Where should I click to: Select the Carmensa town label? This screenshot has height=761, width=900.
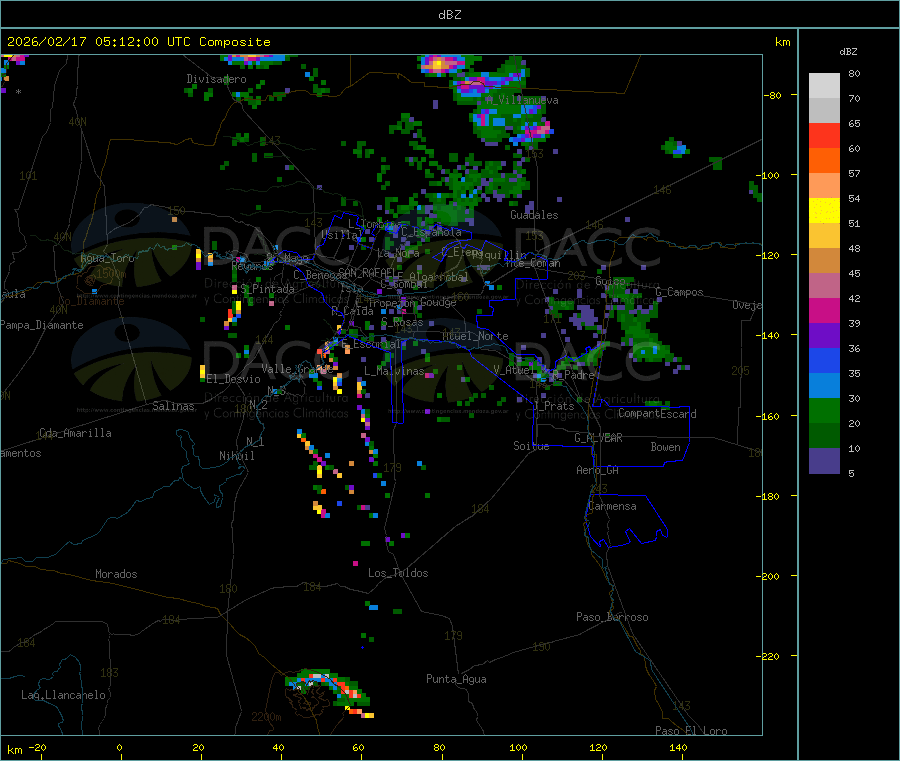(612, 506)
